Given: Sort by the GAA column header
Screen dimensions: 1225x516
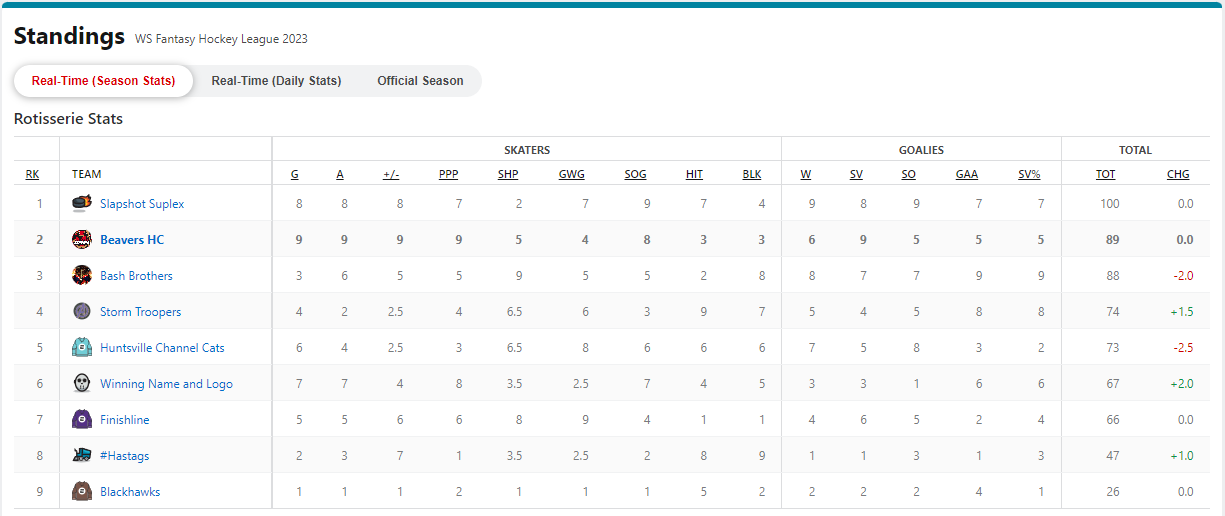Looking at the screenshot, I should (966, 174).
